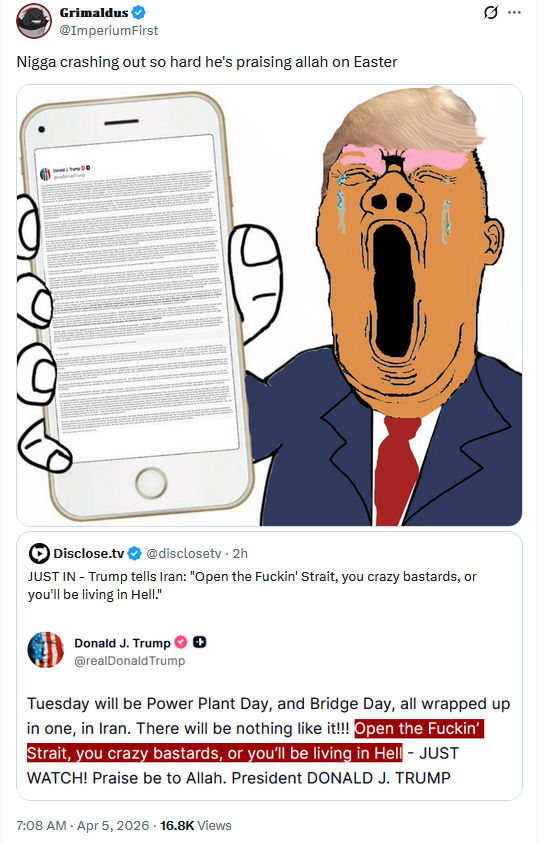Click the black square badge after the Trump name
Screen dimensions: 548x843
point(200,642)
